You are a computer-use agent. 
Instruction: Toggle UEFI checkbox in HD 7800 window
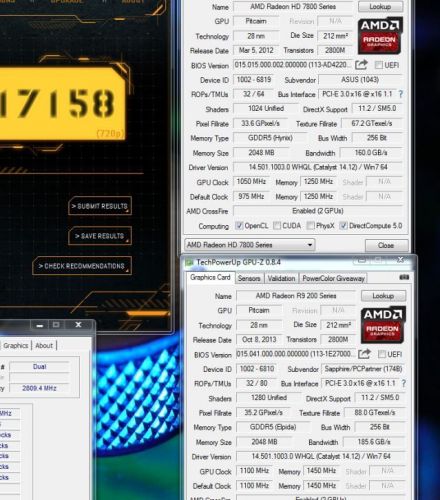tap(379, 65)
